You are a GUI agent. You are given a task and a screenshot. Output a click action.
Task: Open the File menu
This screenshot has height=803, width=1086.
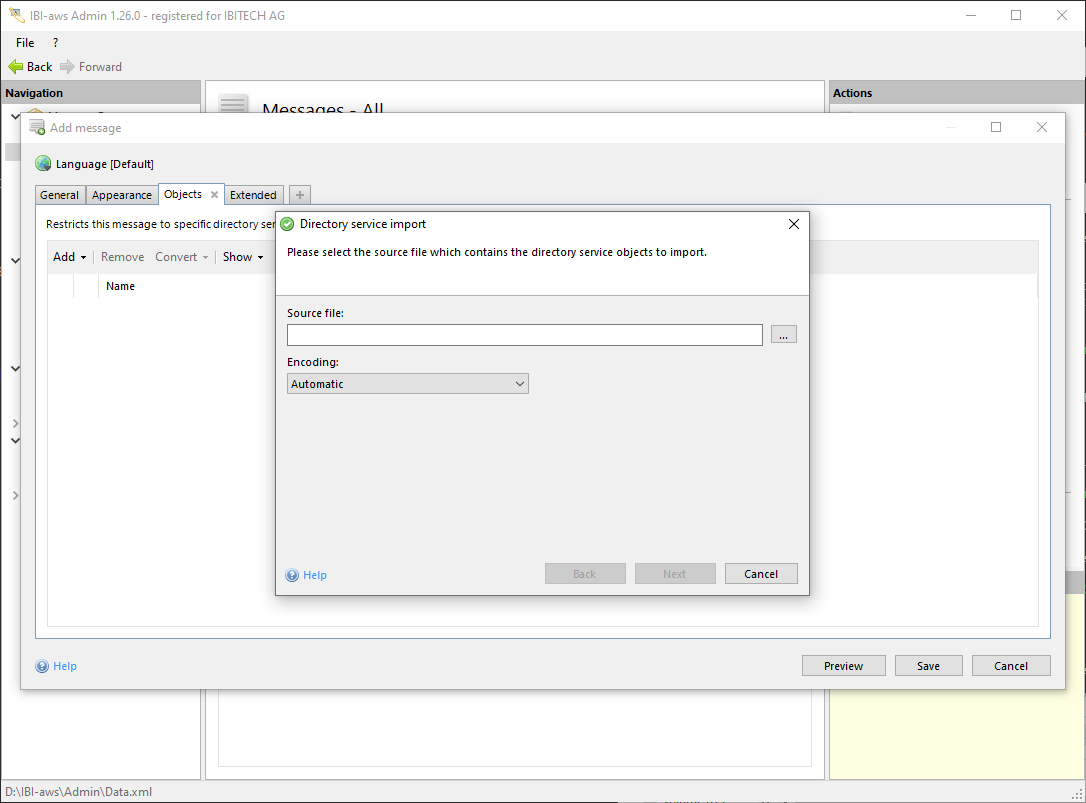25,43
